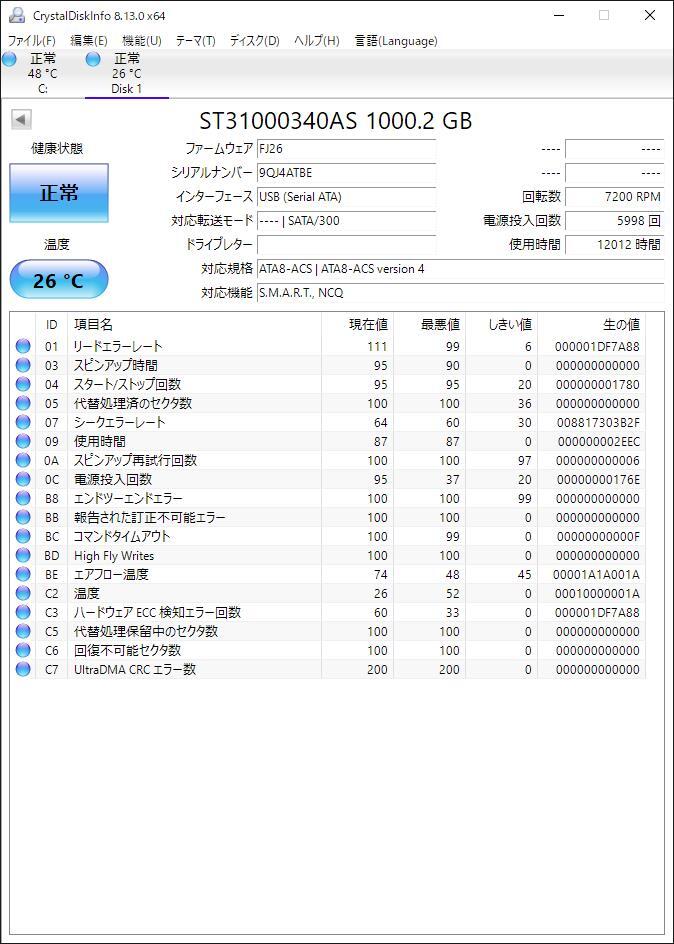Click the status icon for ID C2 温度 row
The width and height of the screenshot is (674, 944).
tap(23, 594)
